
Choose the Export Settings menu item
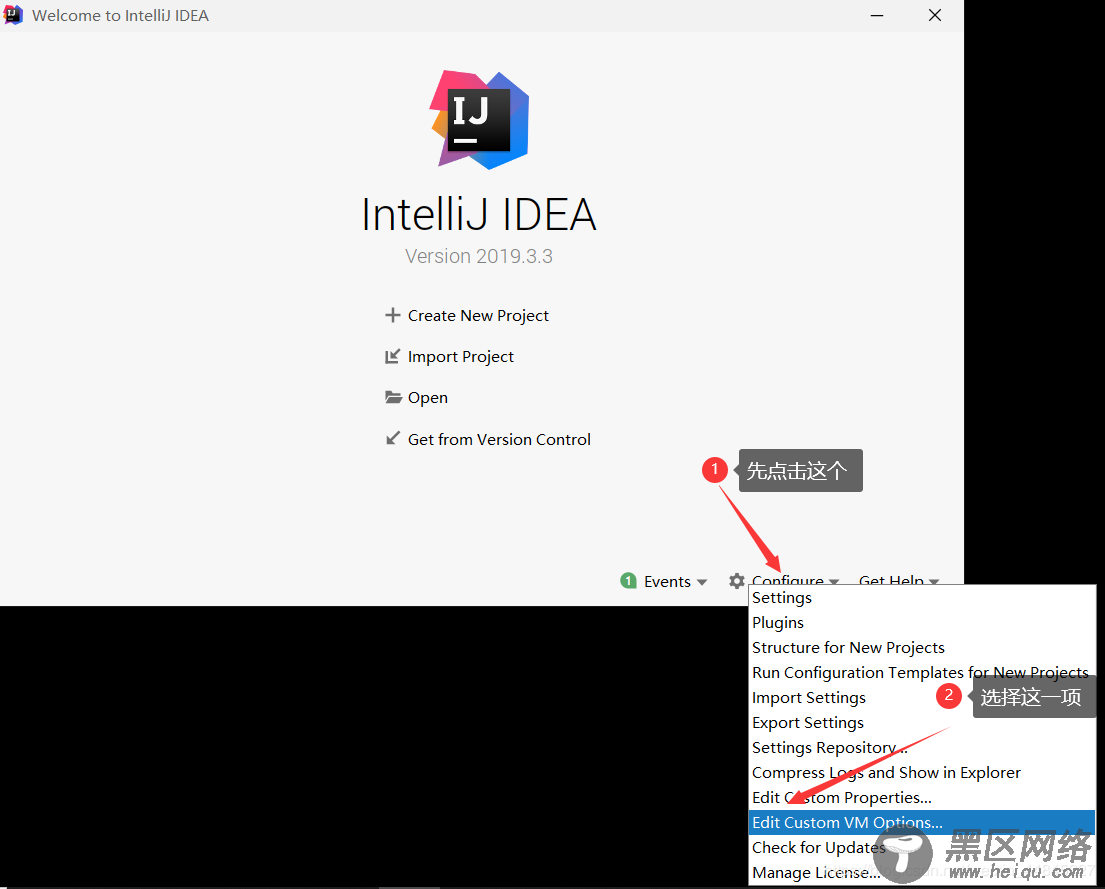coord(922,723)
